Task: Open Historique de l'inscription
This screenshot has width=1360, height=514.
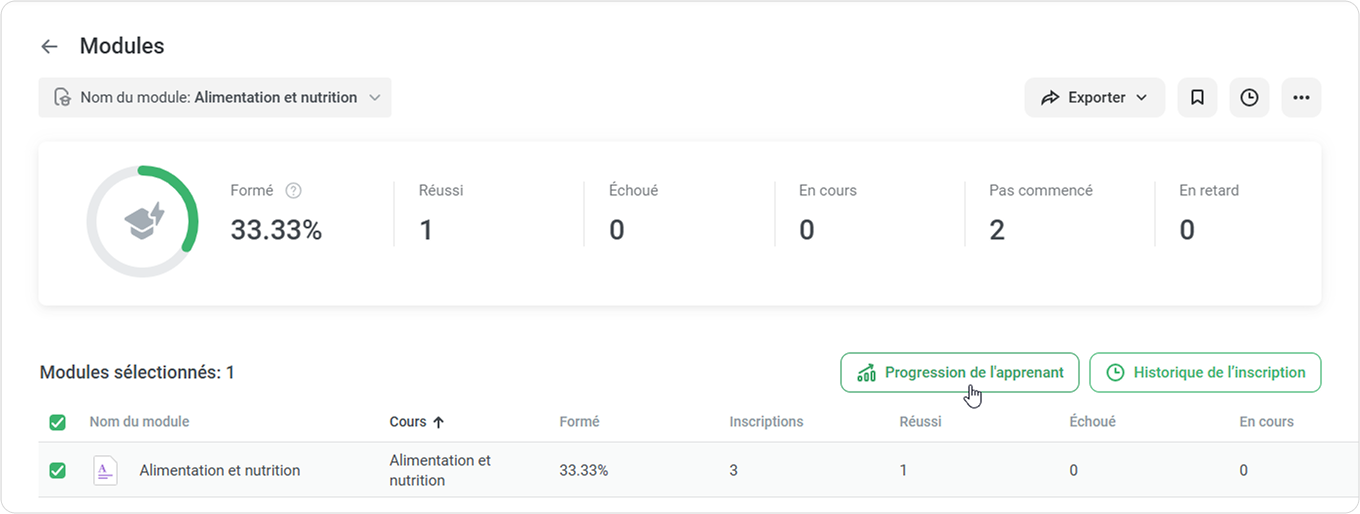Action: pyautogui.click(x=1205, y=373)
